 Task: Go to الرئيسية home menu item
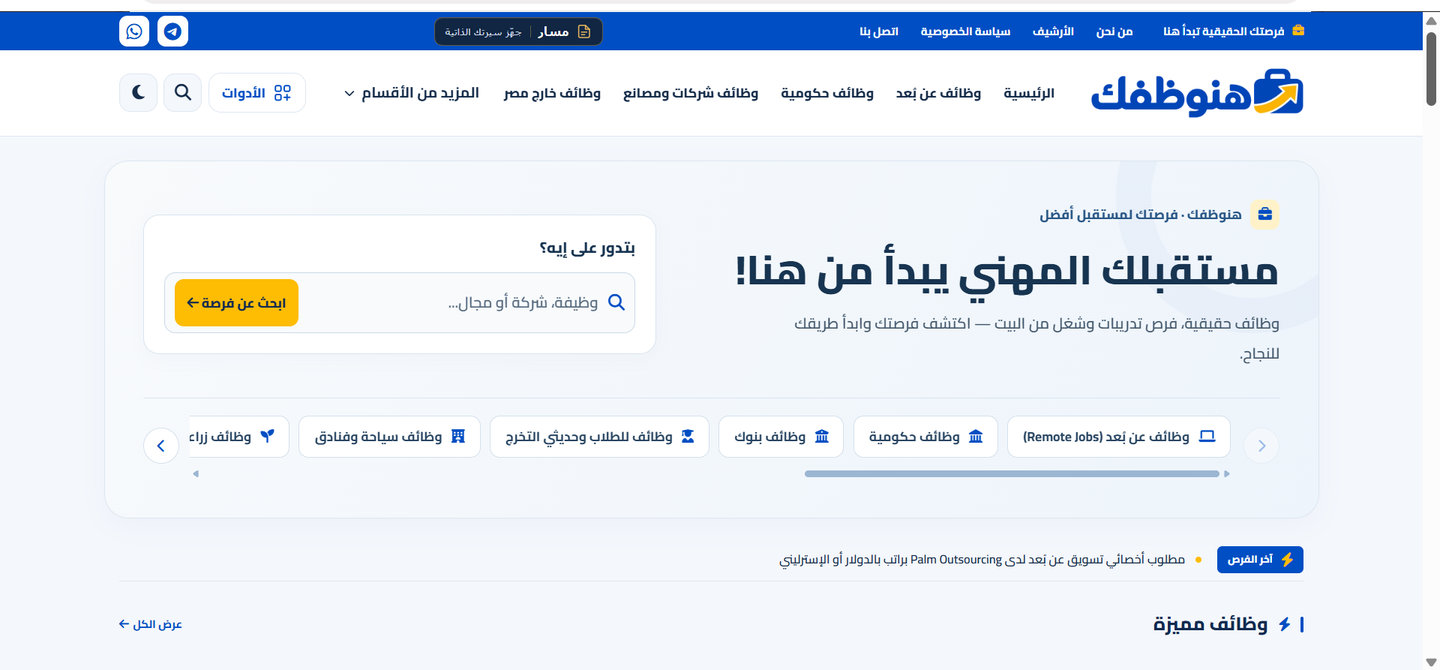point(1029,93)
